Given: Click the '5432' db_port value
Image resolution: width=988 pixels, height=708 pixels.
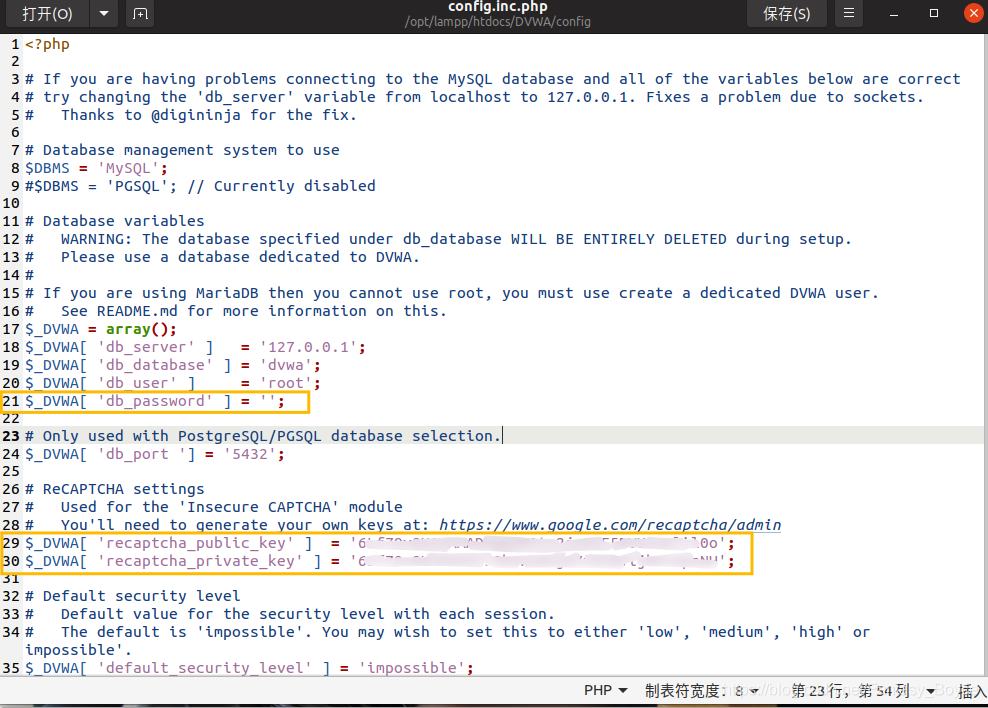Looking at the screenshot, I should coord(250,454).
